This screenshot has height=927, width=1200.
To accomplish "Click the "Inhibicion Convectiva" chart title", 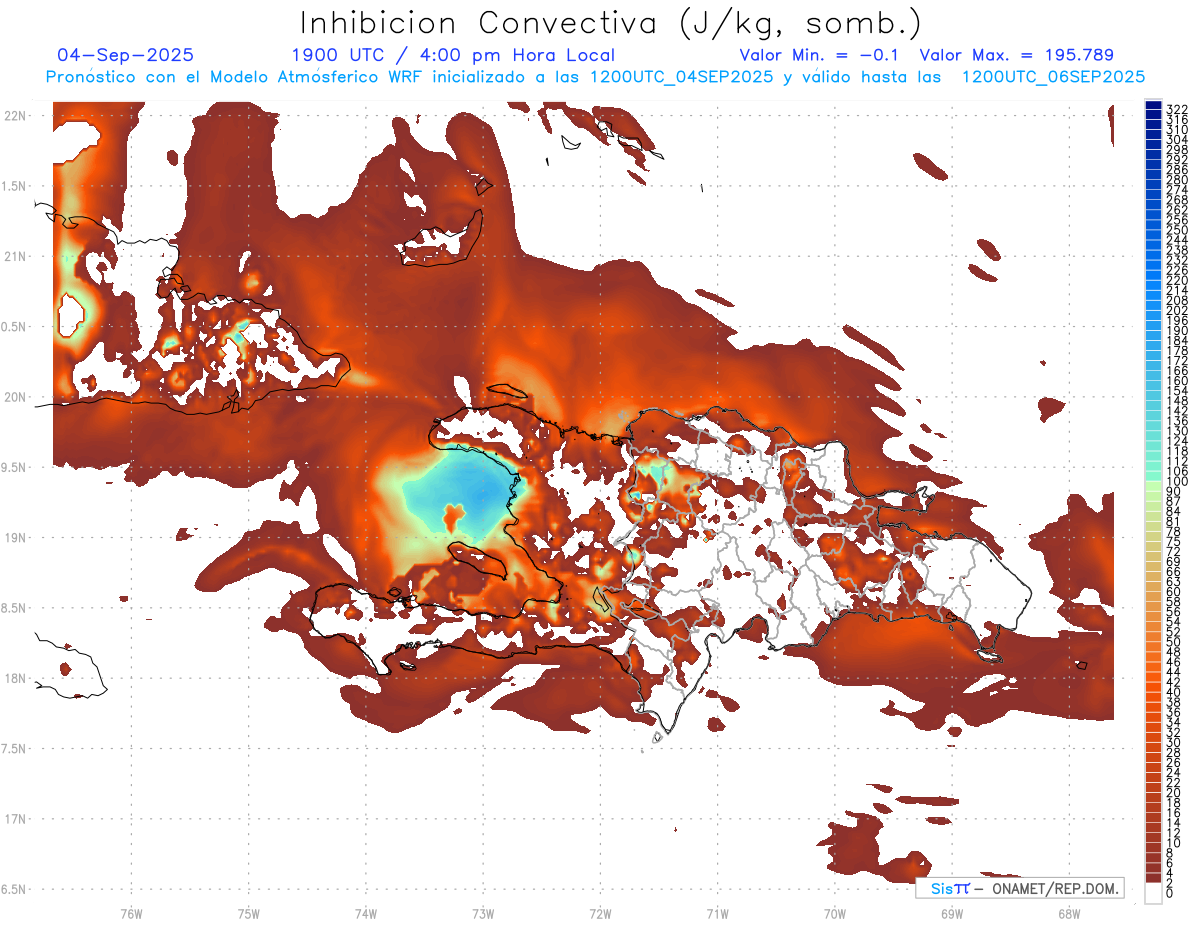I will point(611,23).
